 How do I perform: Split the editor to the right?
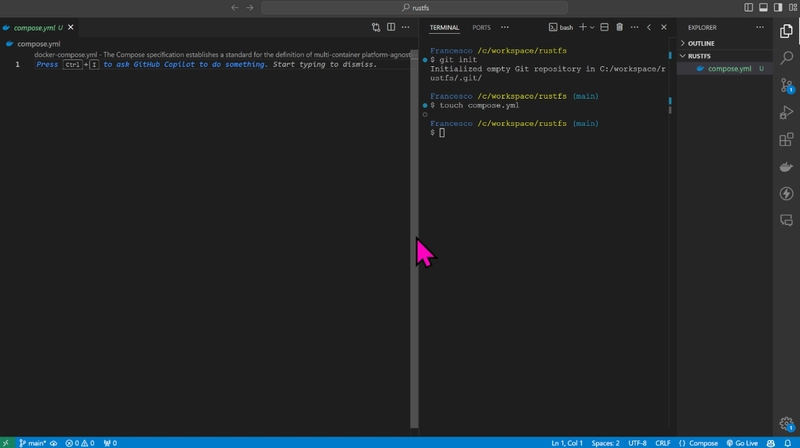pos(391,28)
